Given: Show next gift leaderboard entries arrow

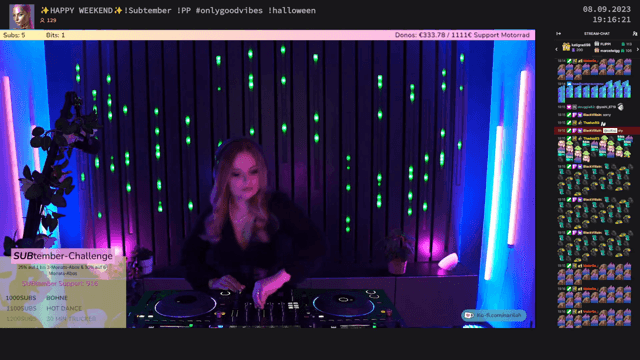Looking at the screenshot, I should (638, 49).
